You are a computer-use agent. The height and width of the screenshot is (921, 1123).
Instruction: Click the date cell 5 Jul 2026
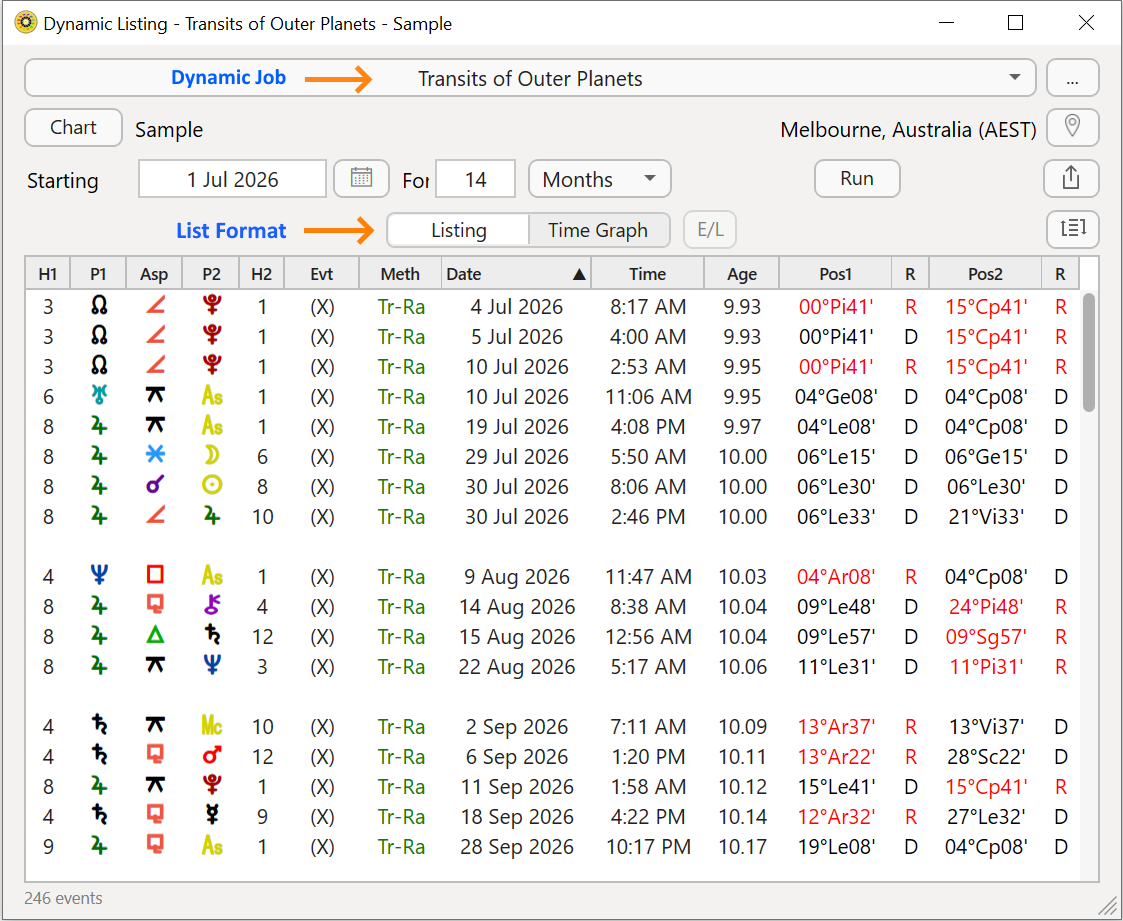(516, 337)
